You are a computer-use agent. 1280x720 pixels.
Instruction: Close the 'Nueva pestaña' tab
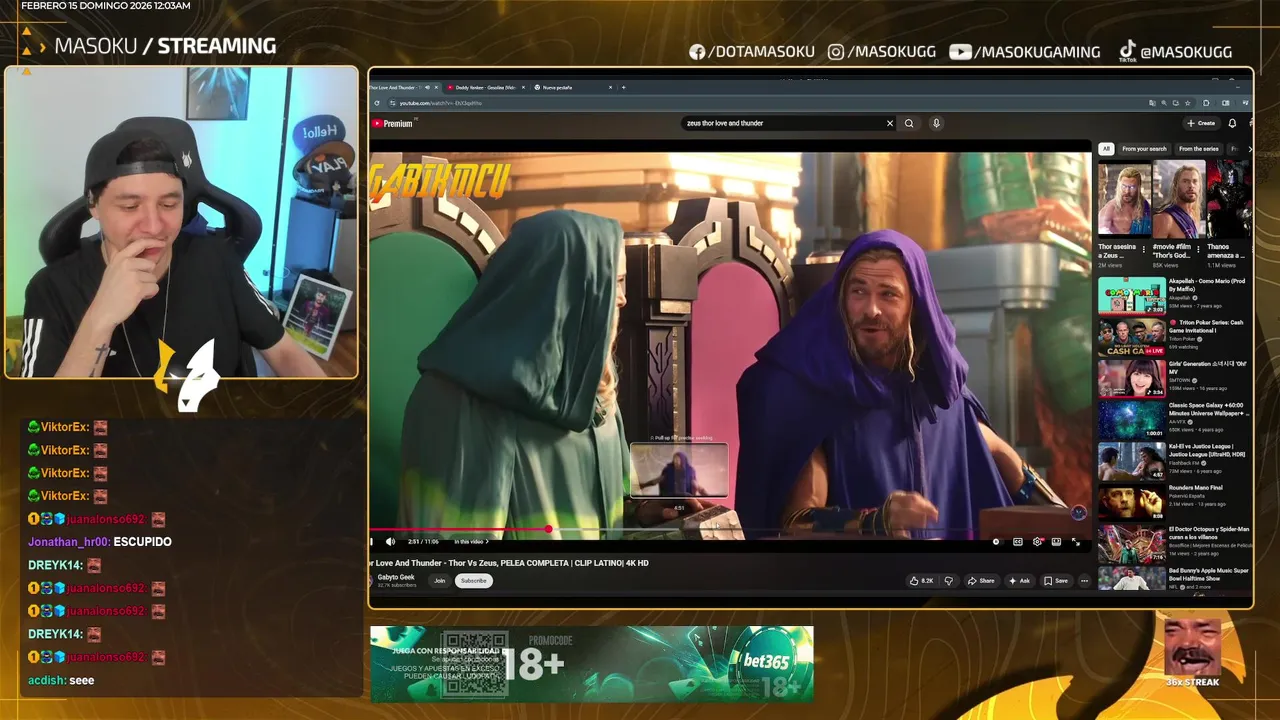[x=610, y=87]
